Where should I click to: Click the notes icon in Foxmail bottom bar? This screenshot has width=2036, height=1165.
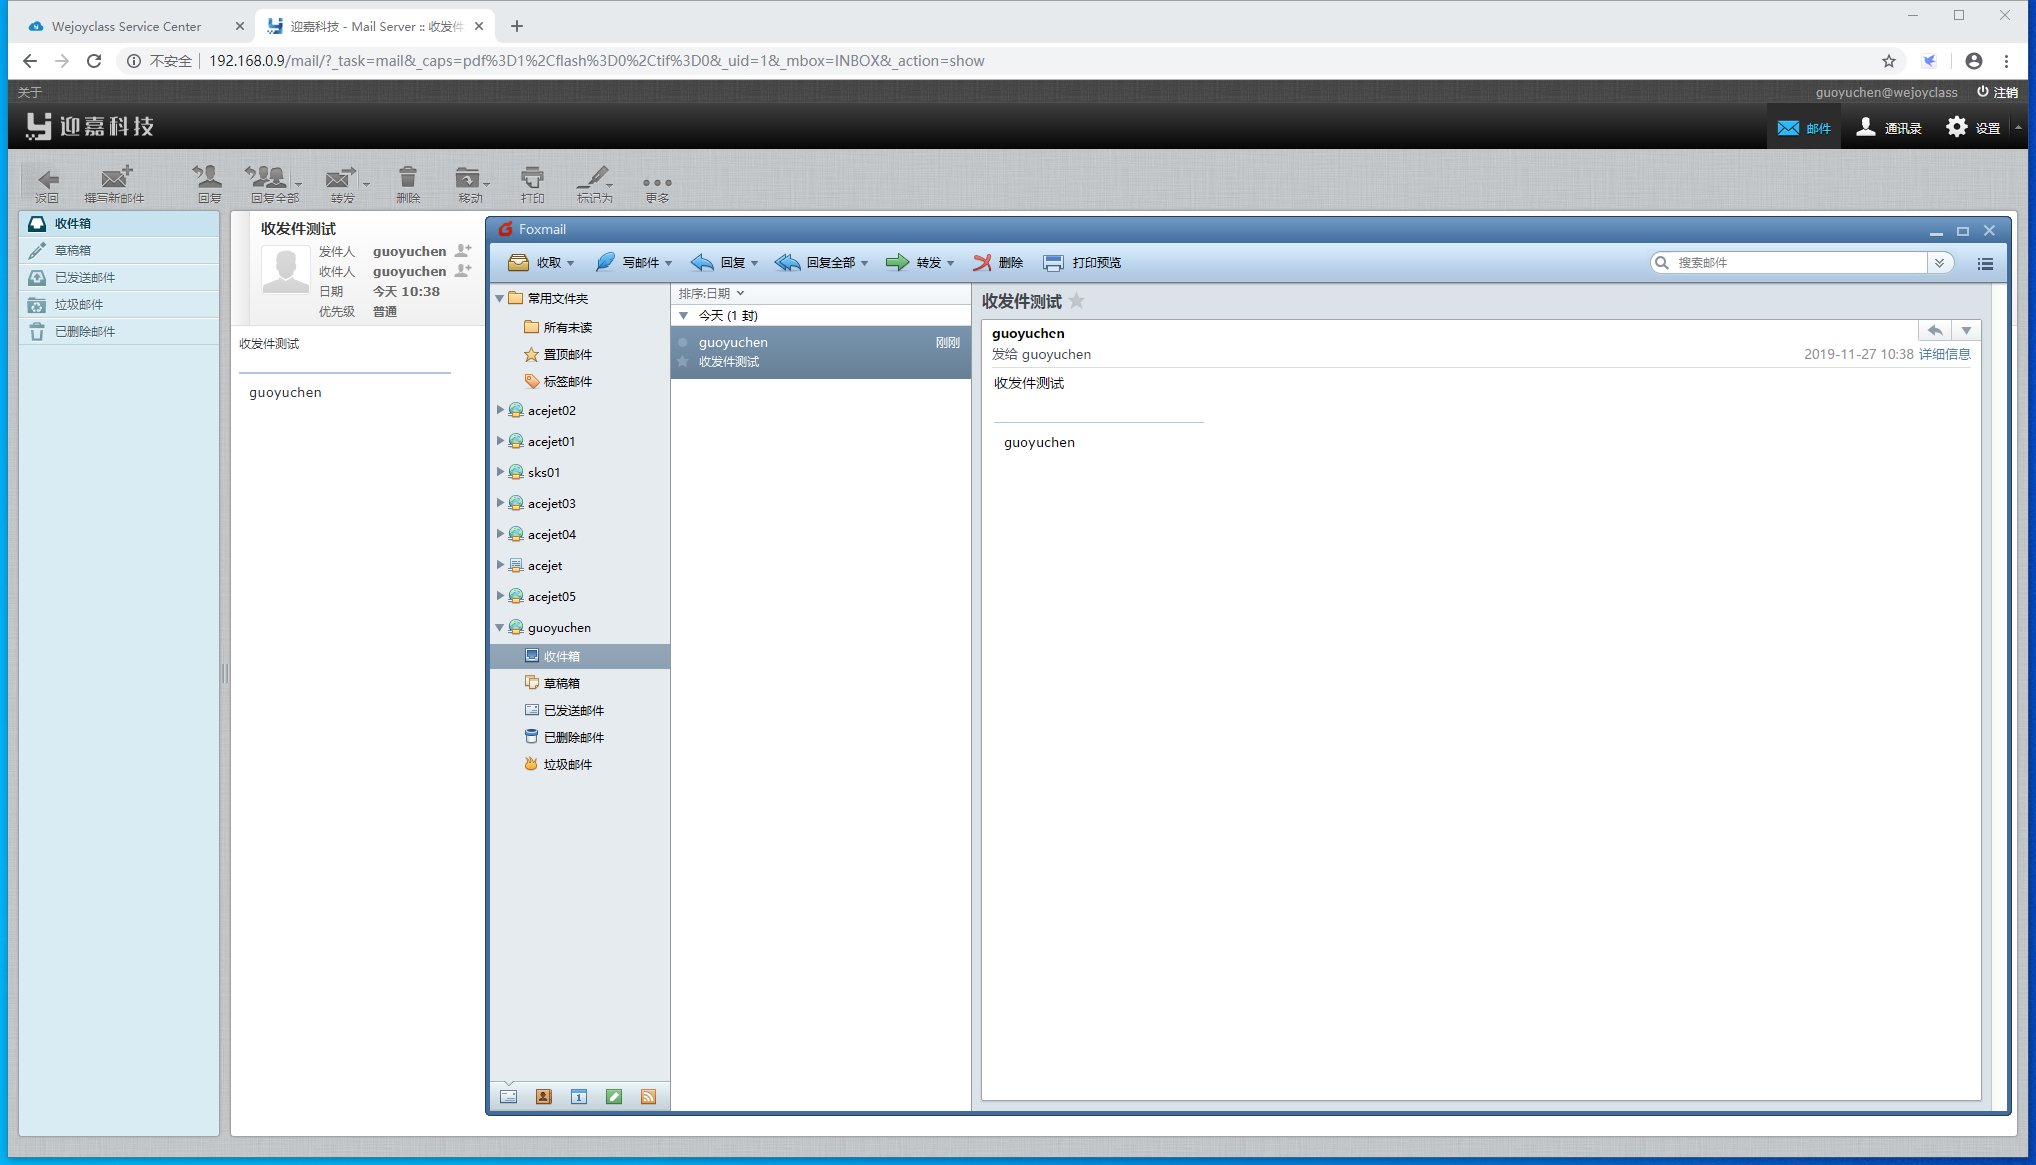[613, 1097]
